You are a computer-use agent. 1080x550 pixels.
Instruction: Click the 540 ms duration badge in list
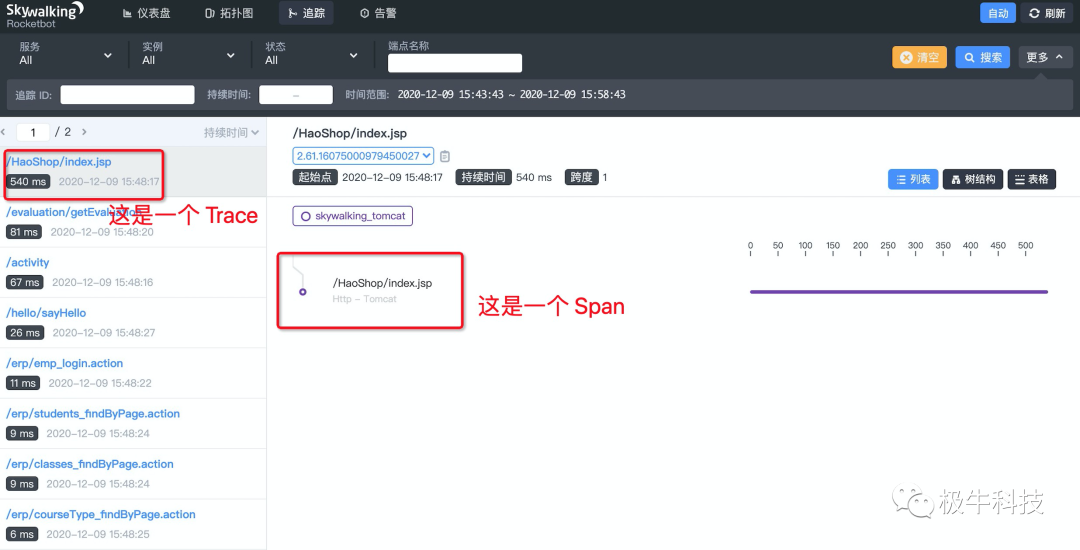[28, 182]
